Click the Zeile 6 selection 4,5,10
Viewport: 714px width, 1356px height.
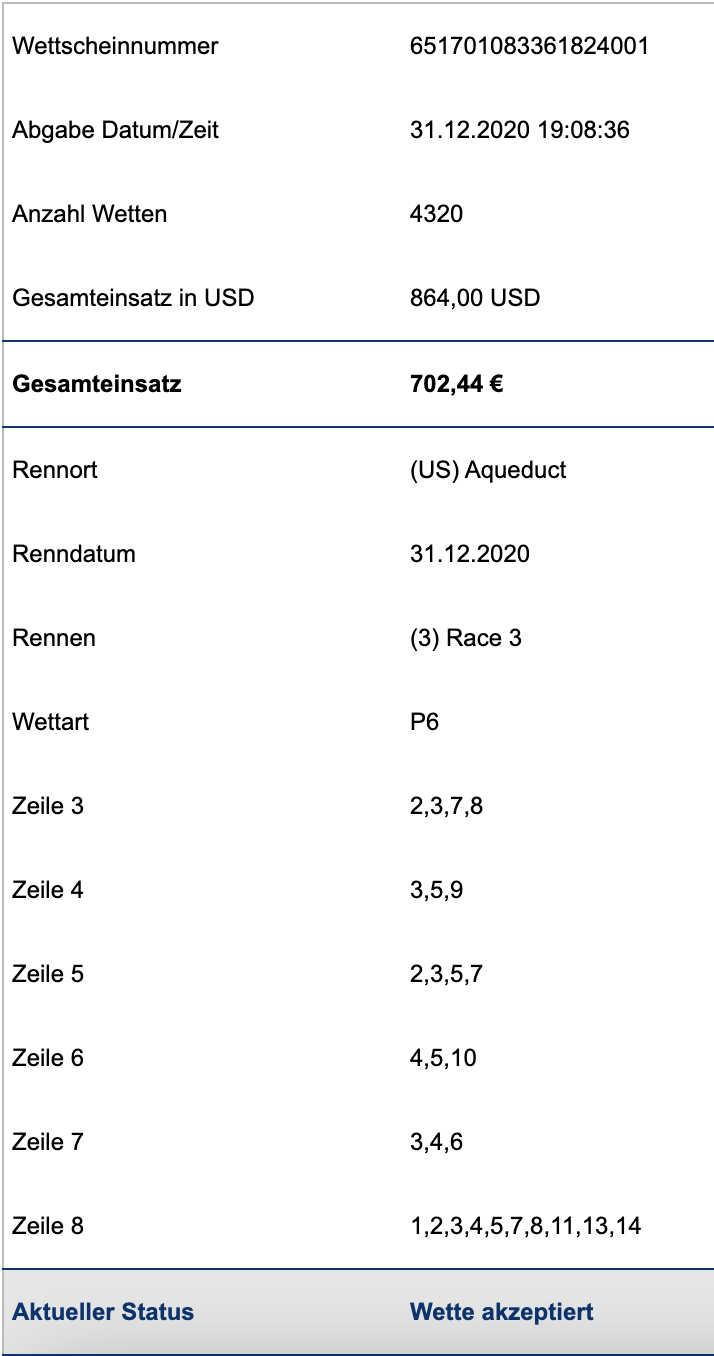pyautogui.click(x=443, y=1057)
